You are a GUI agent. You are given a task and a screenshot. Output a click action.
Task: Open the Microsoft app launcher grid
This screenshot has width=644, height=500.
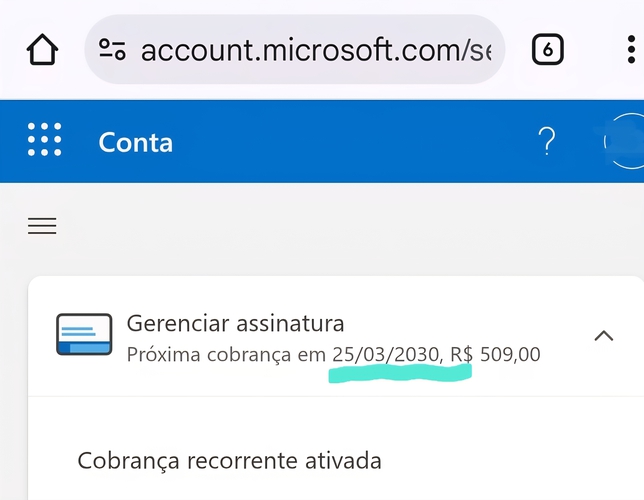coord(44,141)
